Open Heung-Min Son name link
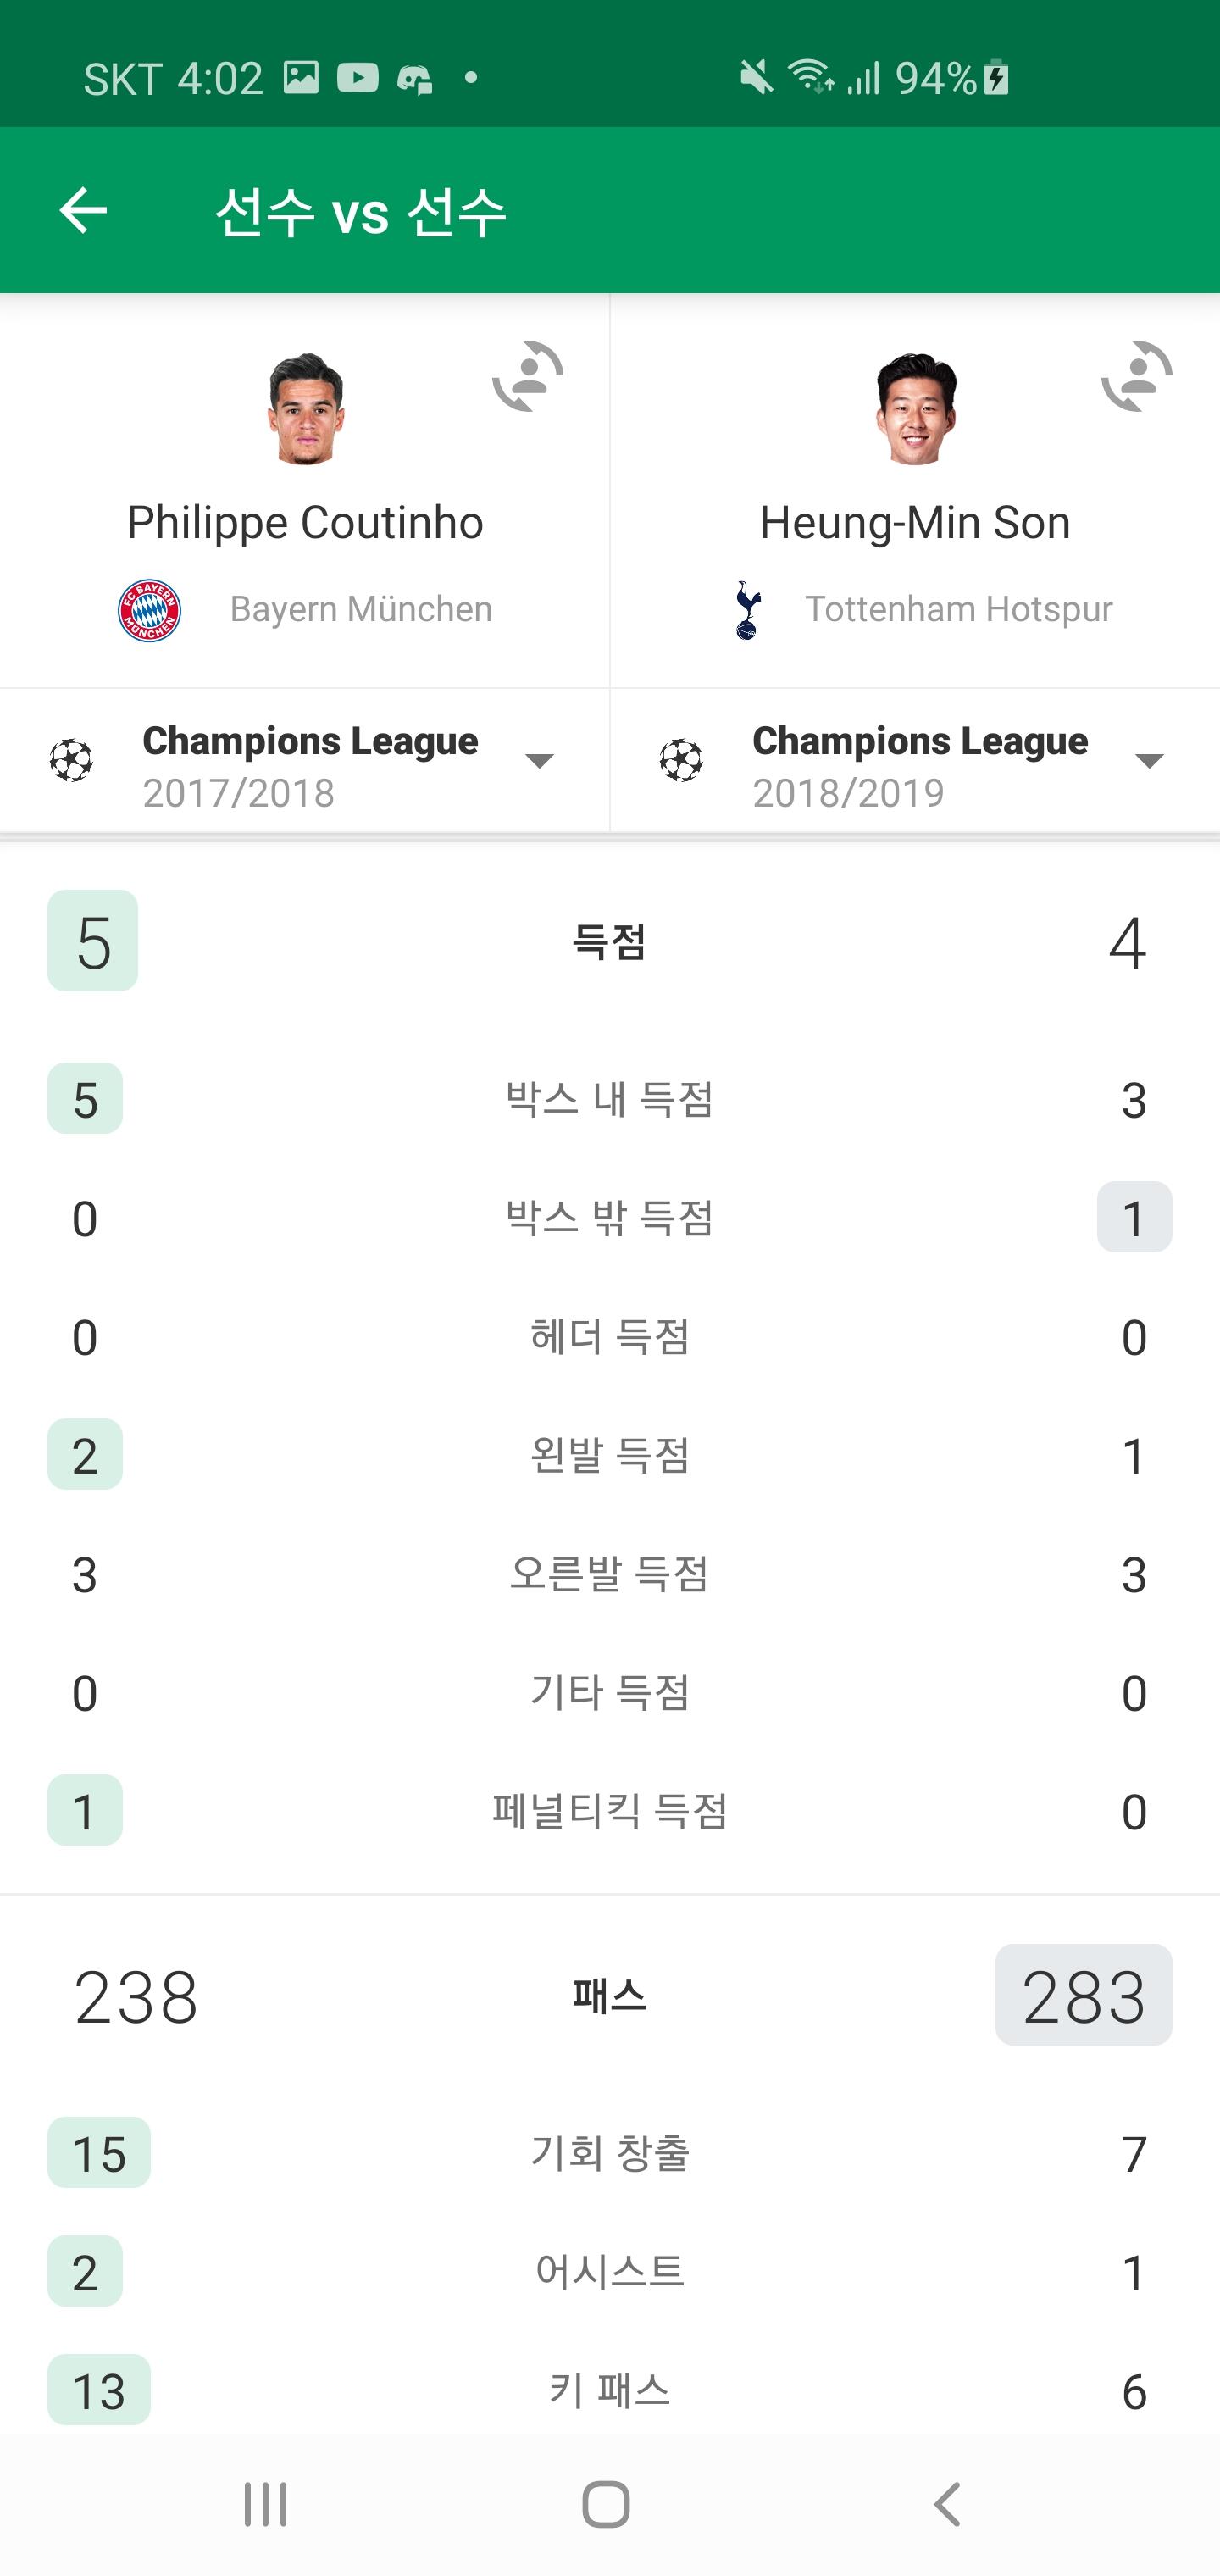Image resolution: width=1220 pixels, height=2576 pixels. pyautogui.click(x=915, y=523)
